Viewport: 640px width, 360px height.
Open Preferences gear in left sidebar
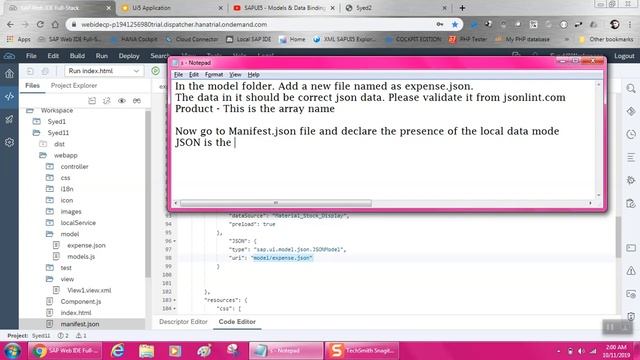tap(9, 142)
